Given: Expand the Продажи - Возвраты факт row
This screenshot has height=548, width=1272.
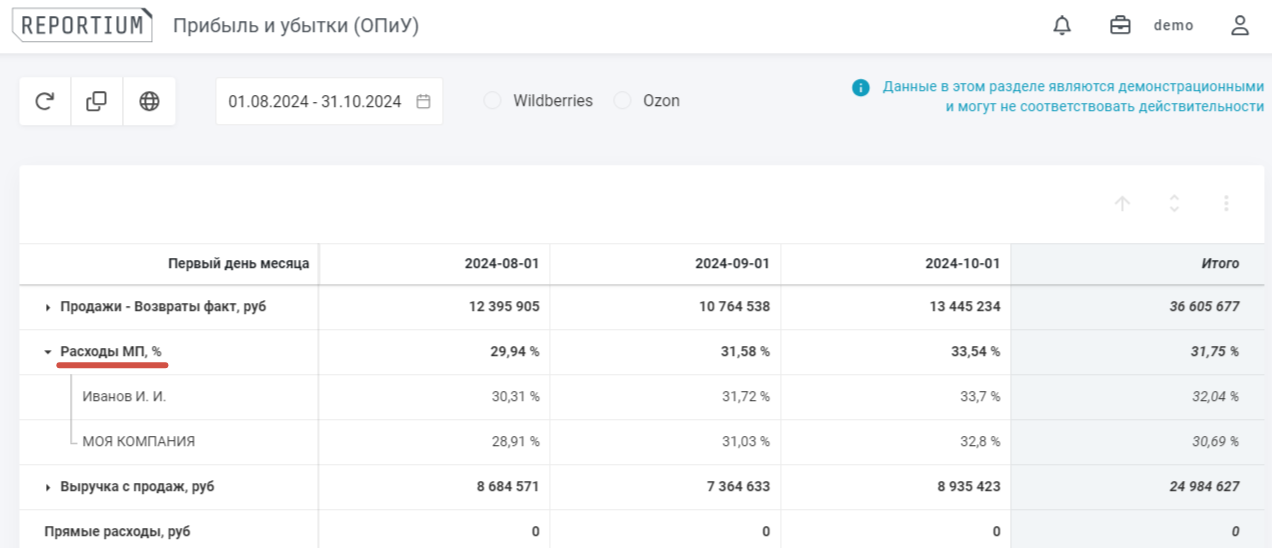Looking at the screenshot, I should (47, 308).
